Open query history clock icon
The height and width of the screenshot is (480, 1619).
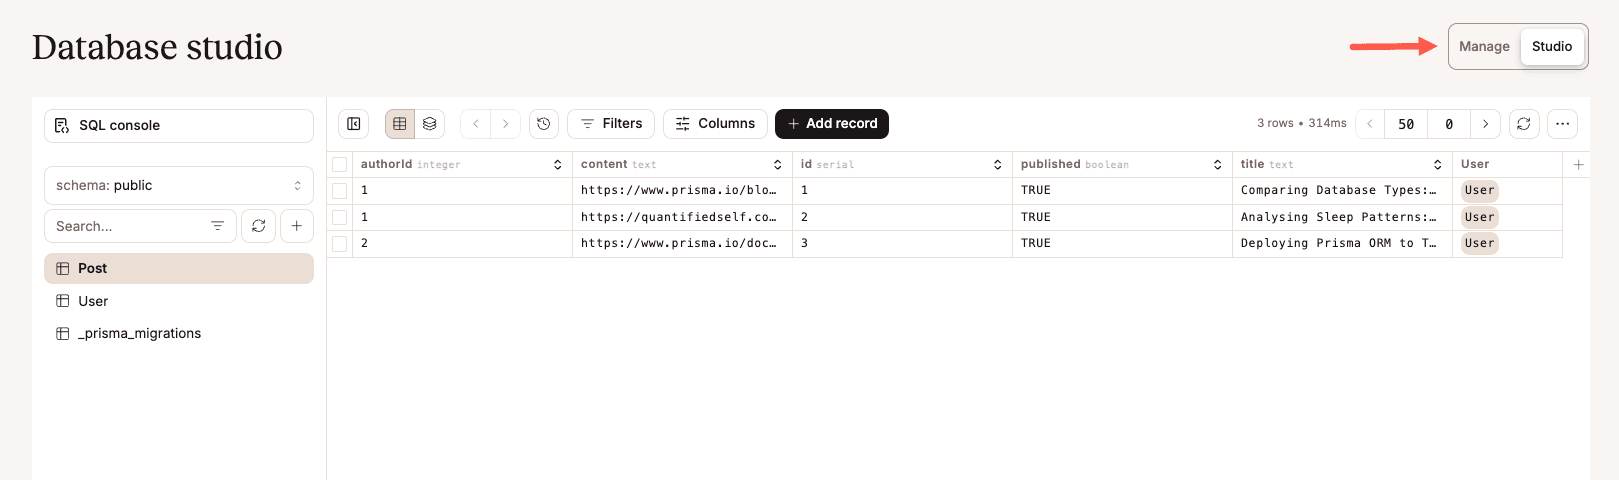coord(543,124)
